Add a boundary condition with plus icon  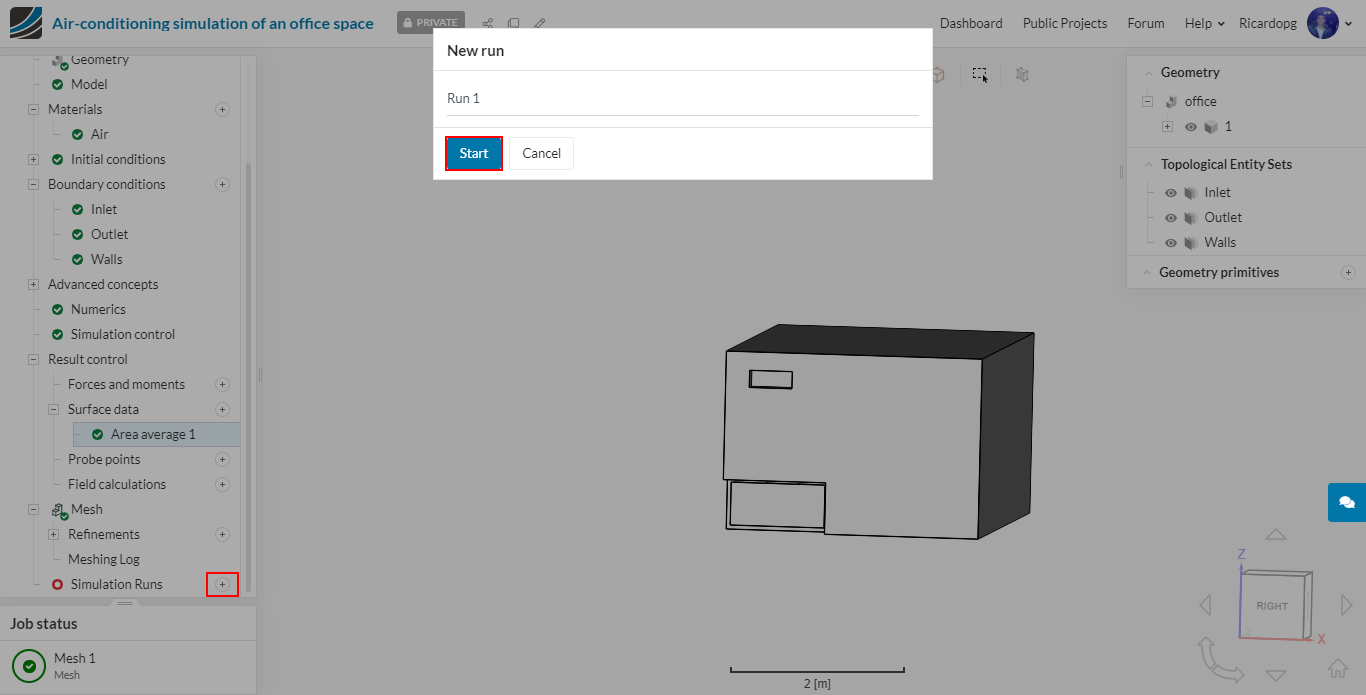coord(222,184)
